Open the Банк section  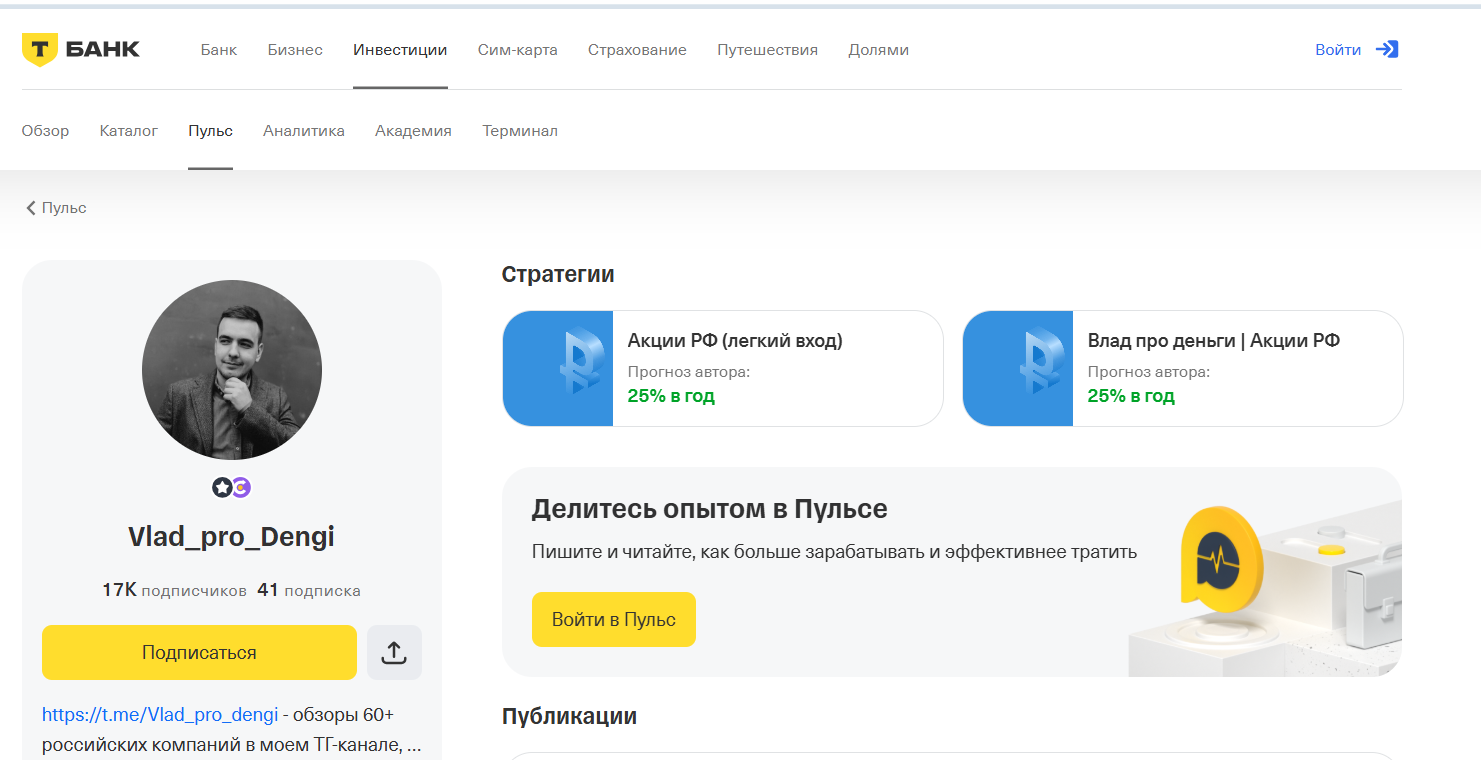[x=219, y=50]
